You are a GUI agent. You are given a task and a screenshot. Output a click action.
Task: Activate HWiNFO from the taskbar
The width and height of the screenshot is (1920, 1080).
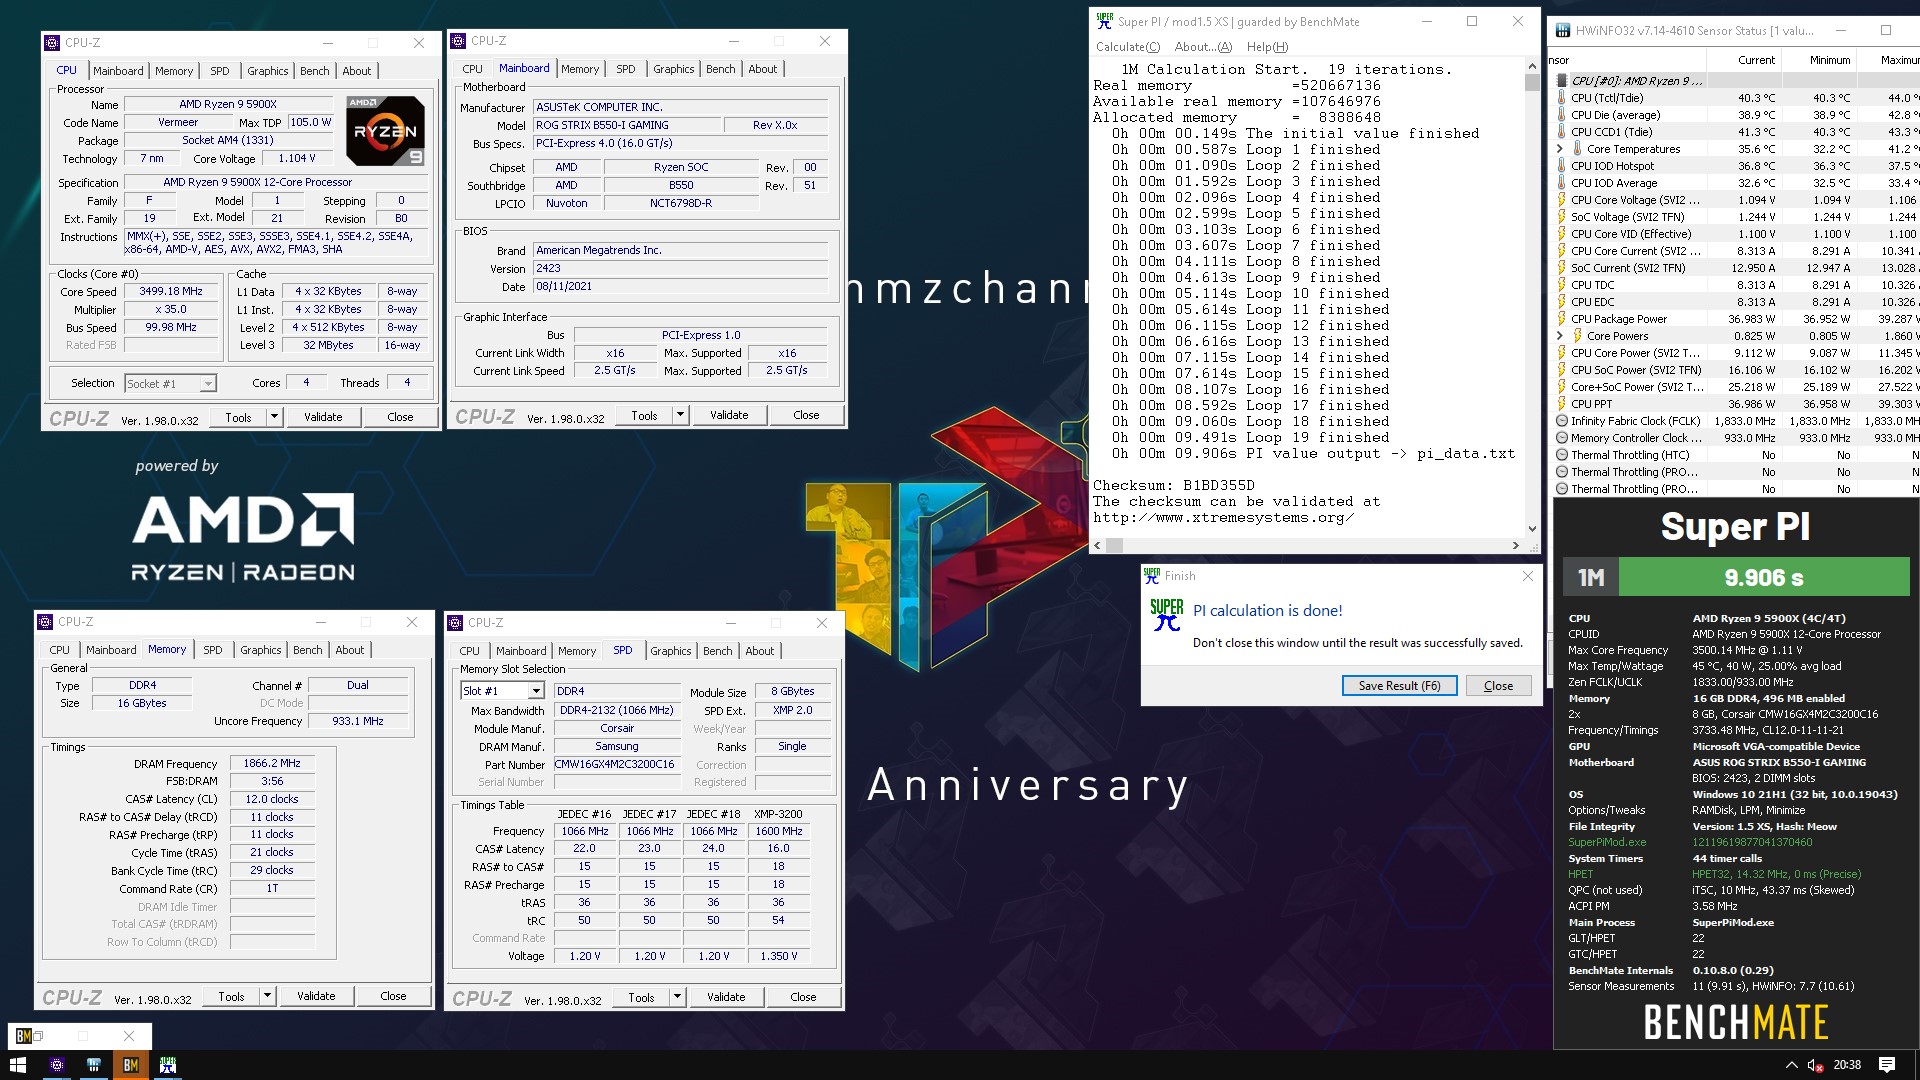94,1065
